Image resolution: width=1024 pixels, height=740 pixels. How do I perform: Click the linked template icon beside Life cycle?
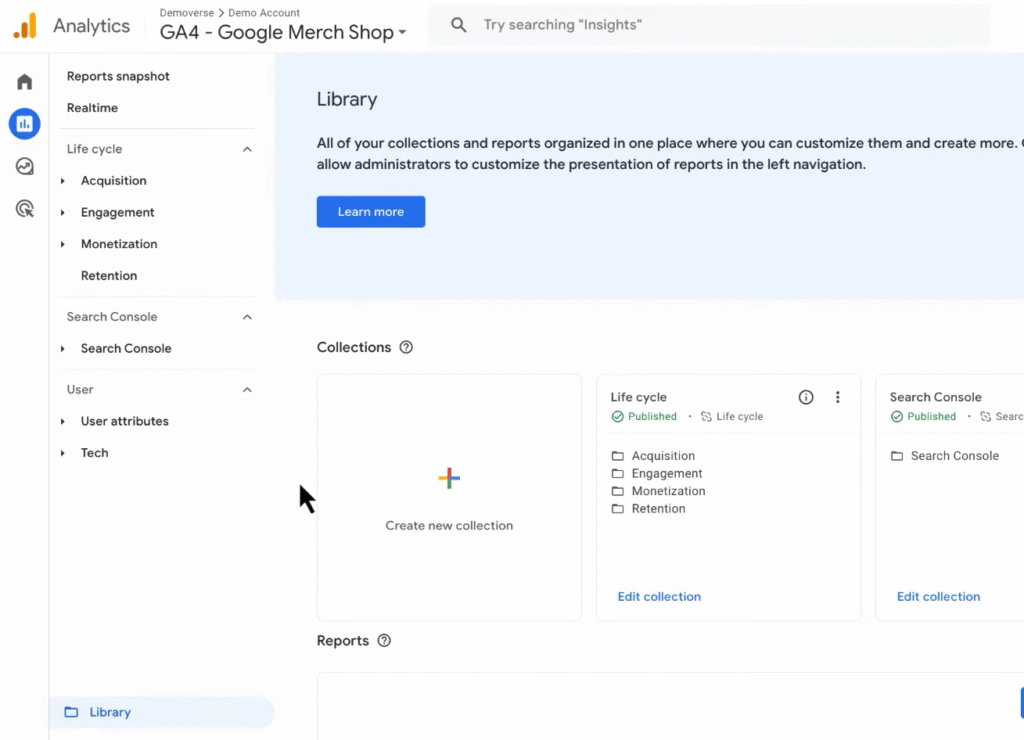(706, 417)
